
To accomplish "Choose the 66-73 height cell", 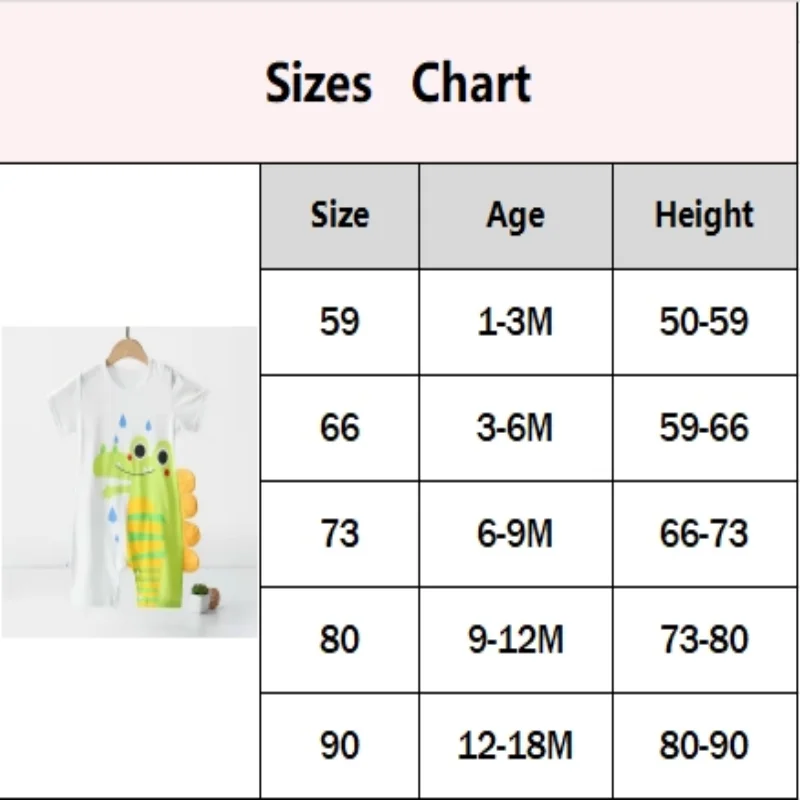I will point(704,534).
